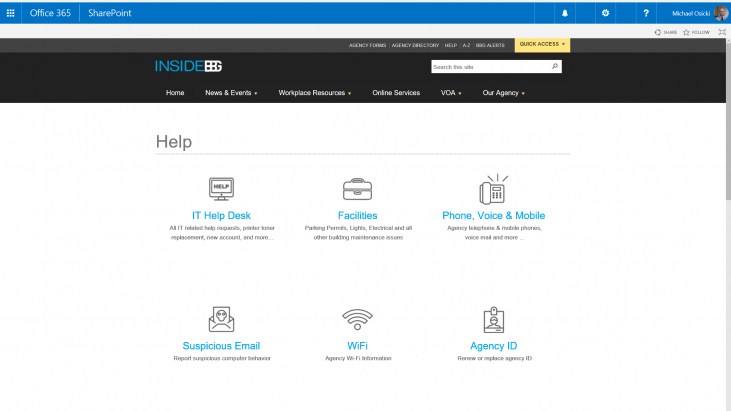This screenshot has height=411, width=731.
Task: Open Help in the top utility bar
Action: [x=451, y=45]
